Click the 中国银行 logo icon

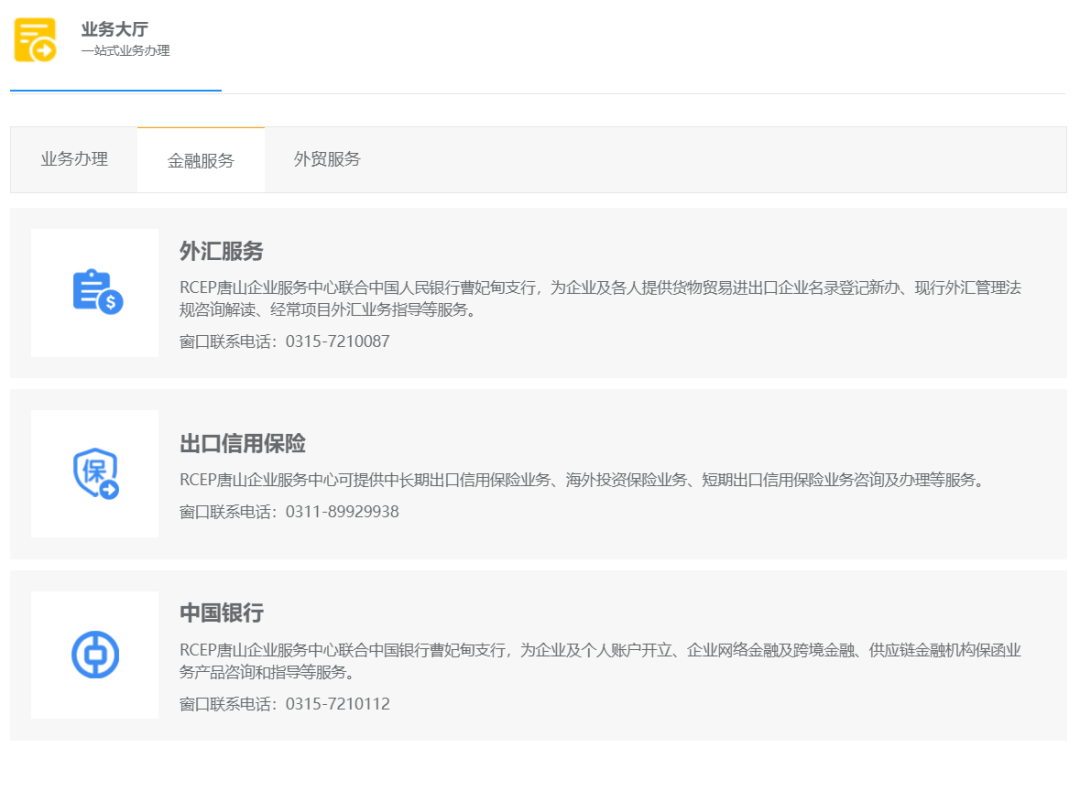(95, 655)
